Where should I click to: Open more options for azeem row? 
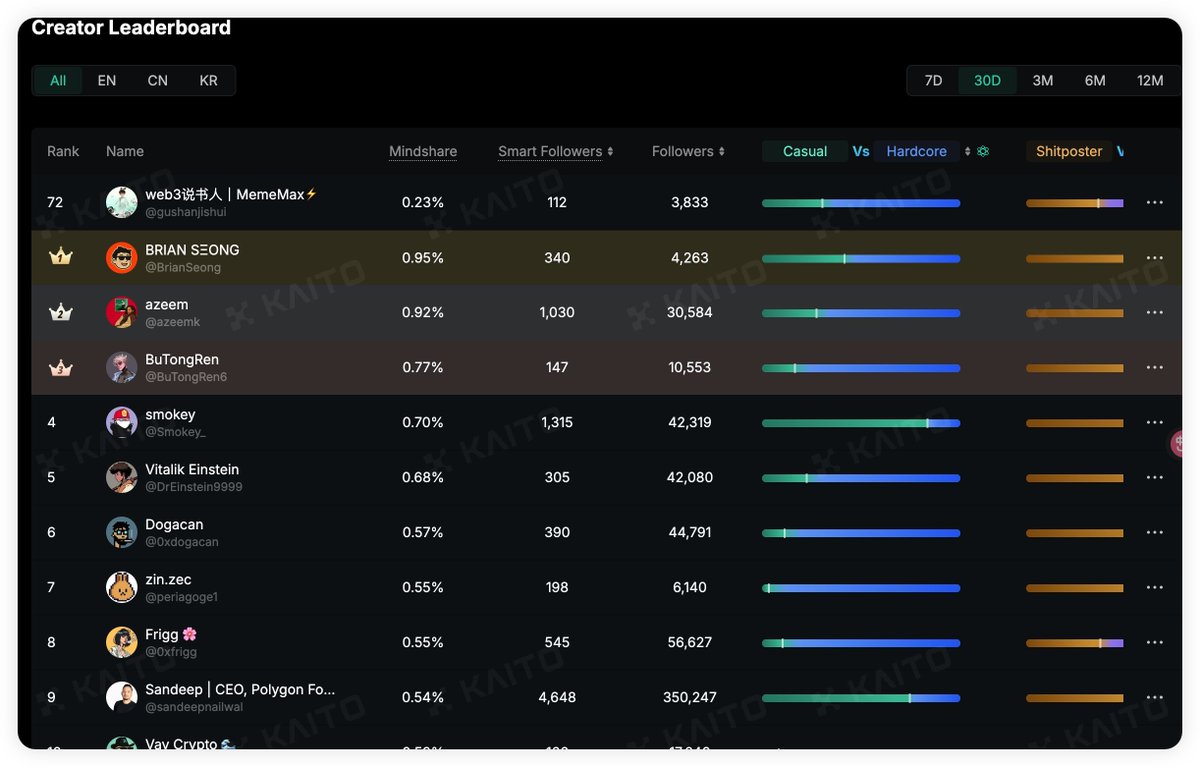(1154, 312)
